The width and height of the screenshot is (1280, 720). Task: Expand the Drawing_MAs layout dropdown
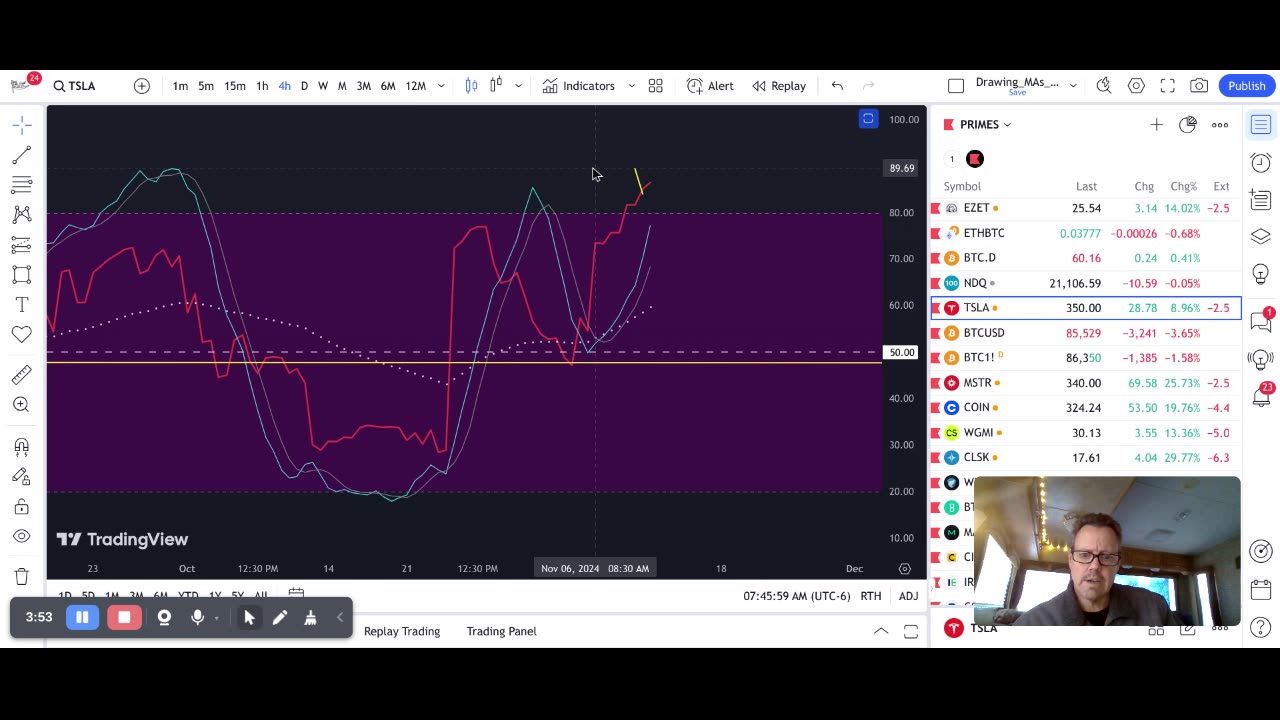1073,86
